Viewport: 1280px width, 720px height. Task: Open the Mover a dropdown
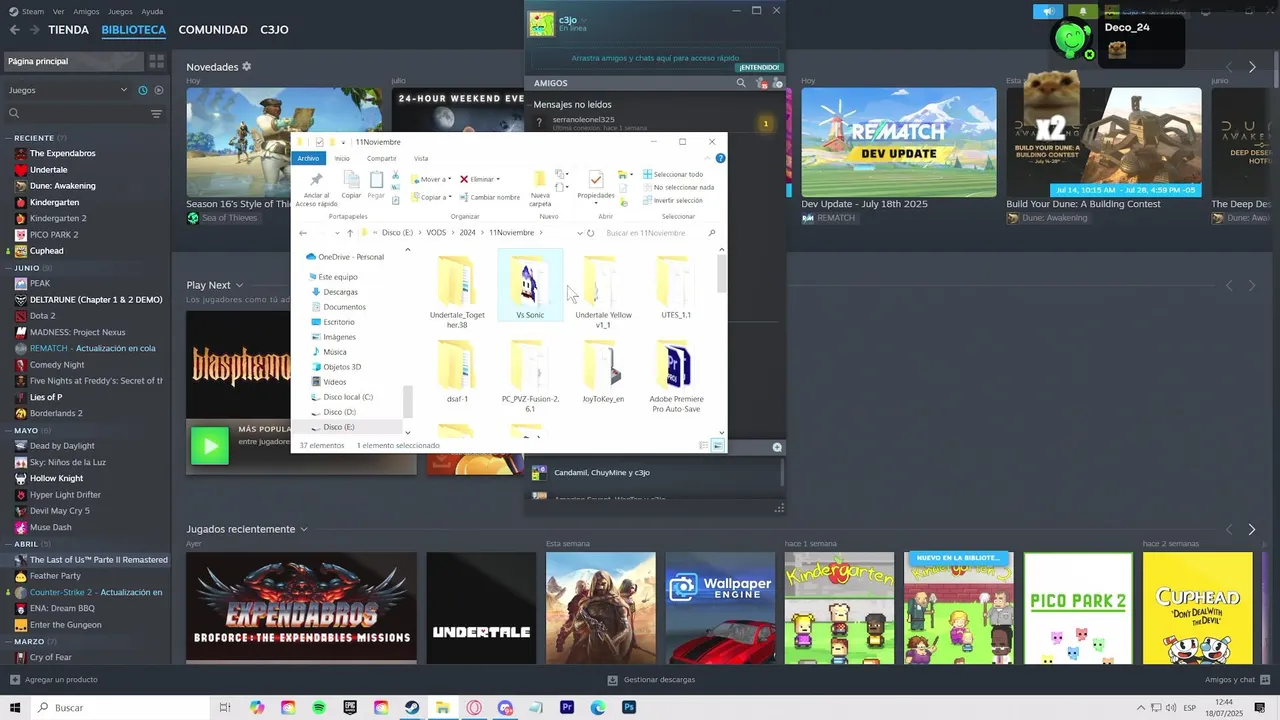(x=433, y=179)
